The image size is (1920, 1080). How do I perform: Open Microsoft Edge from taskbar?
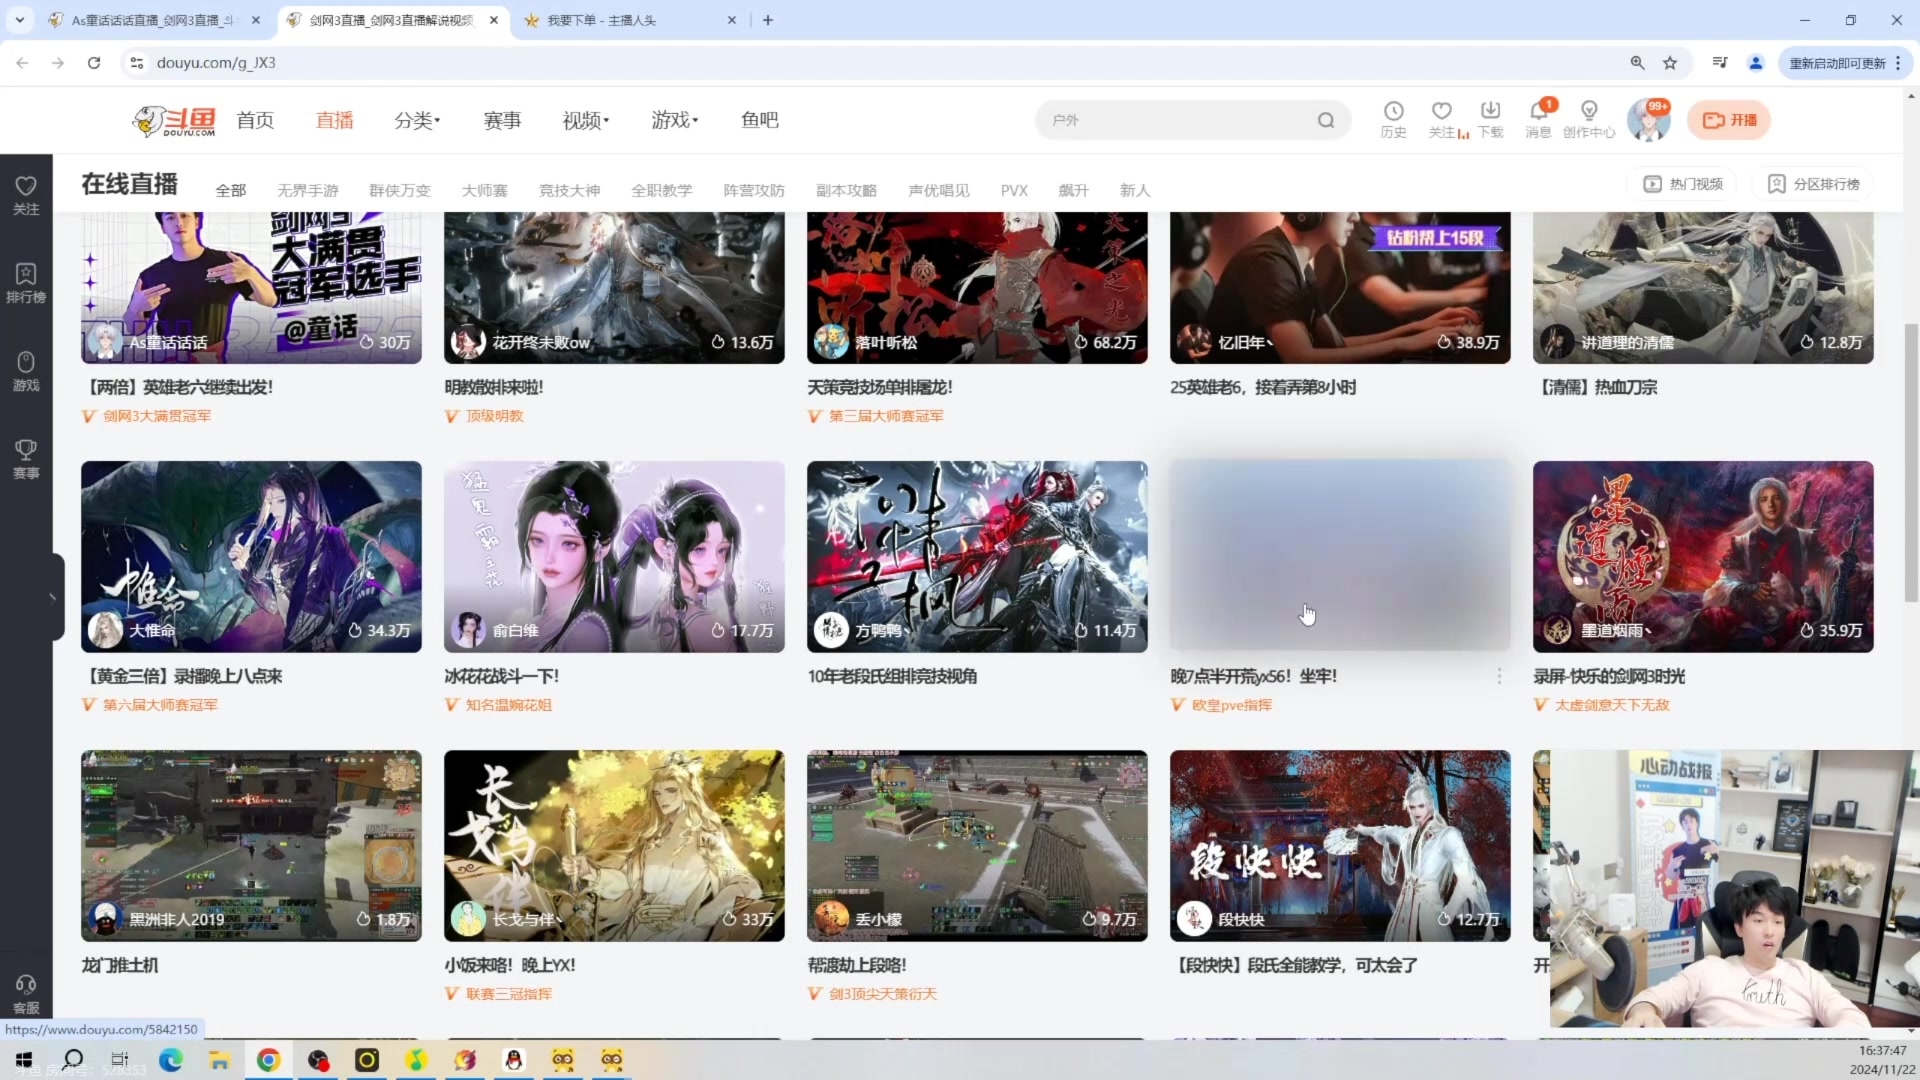[x=171, y=1060]
